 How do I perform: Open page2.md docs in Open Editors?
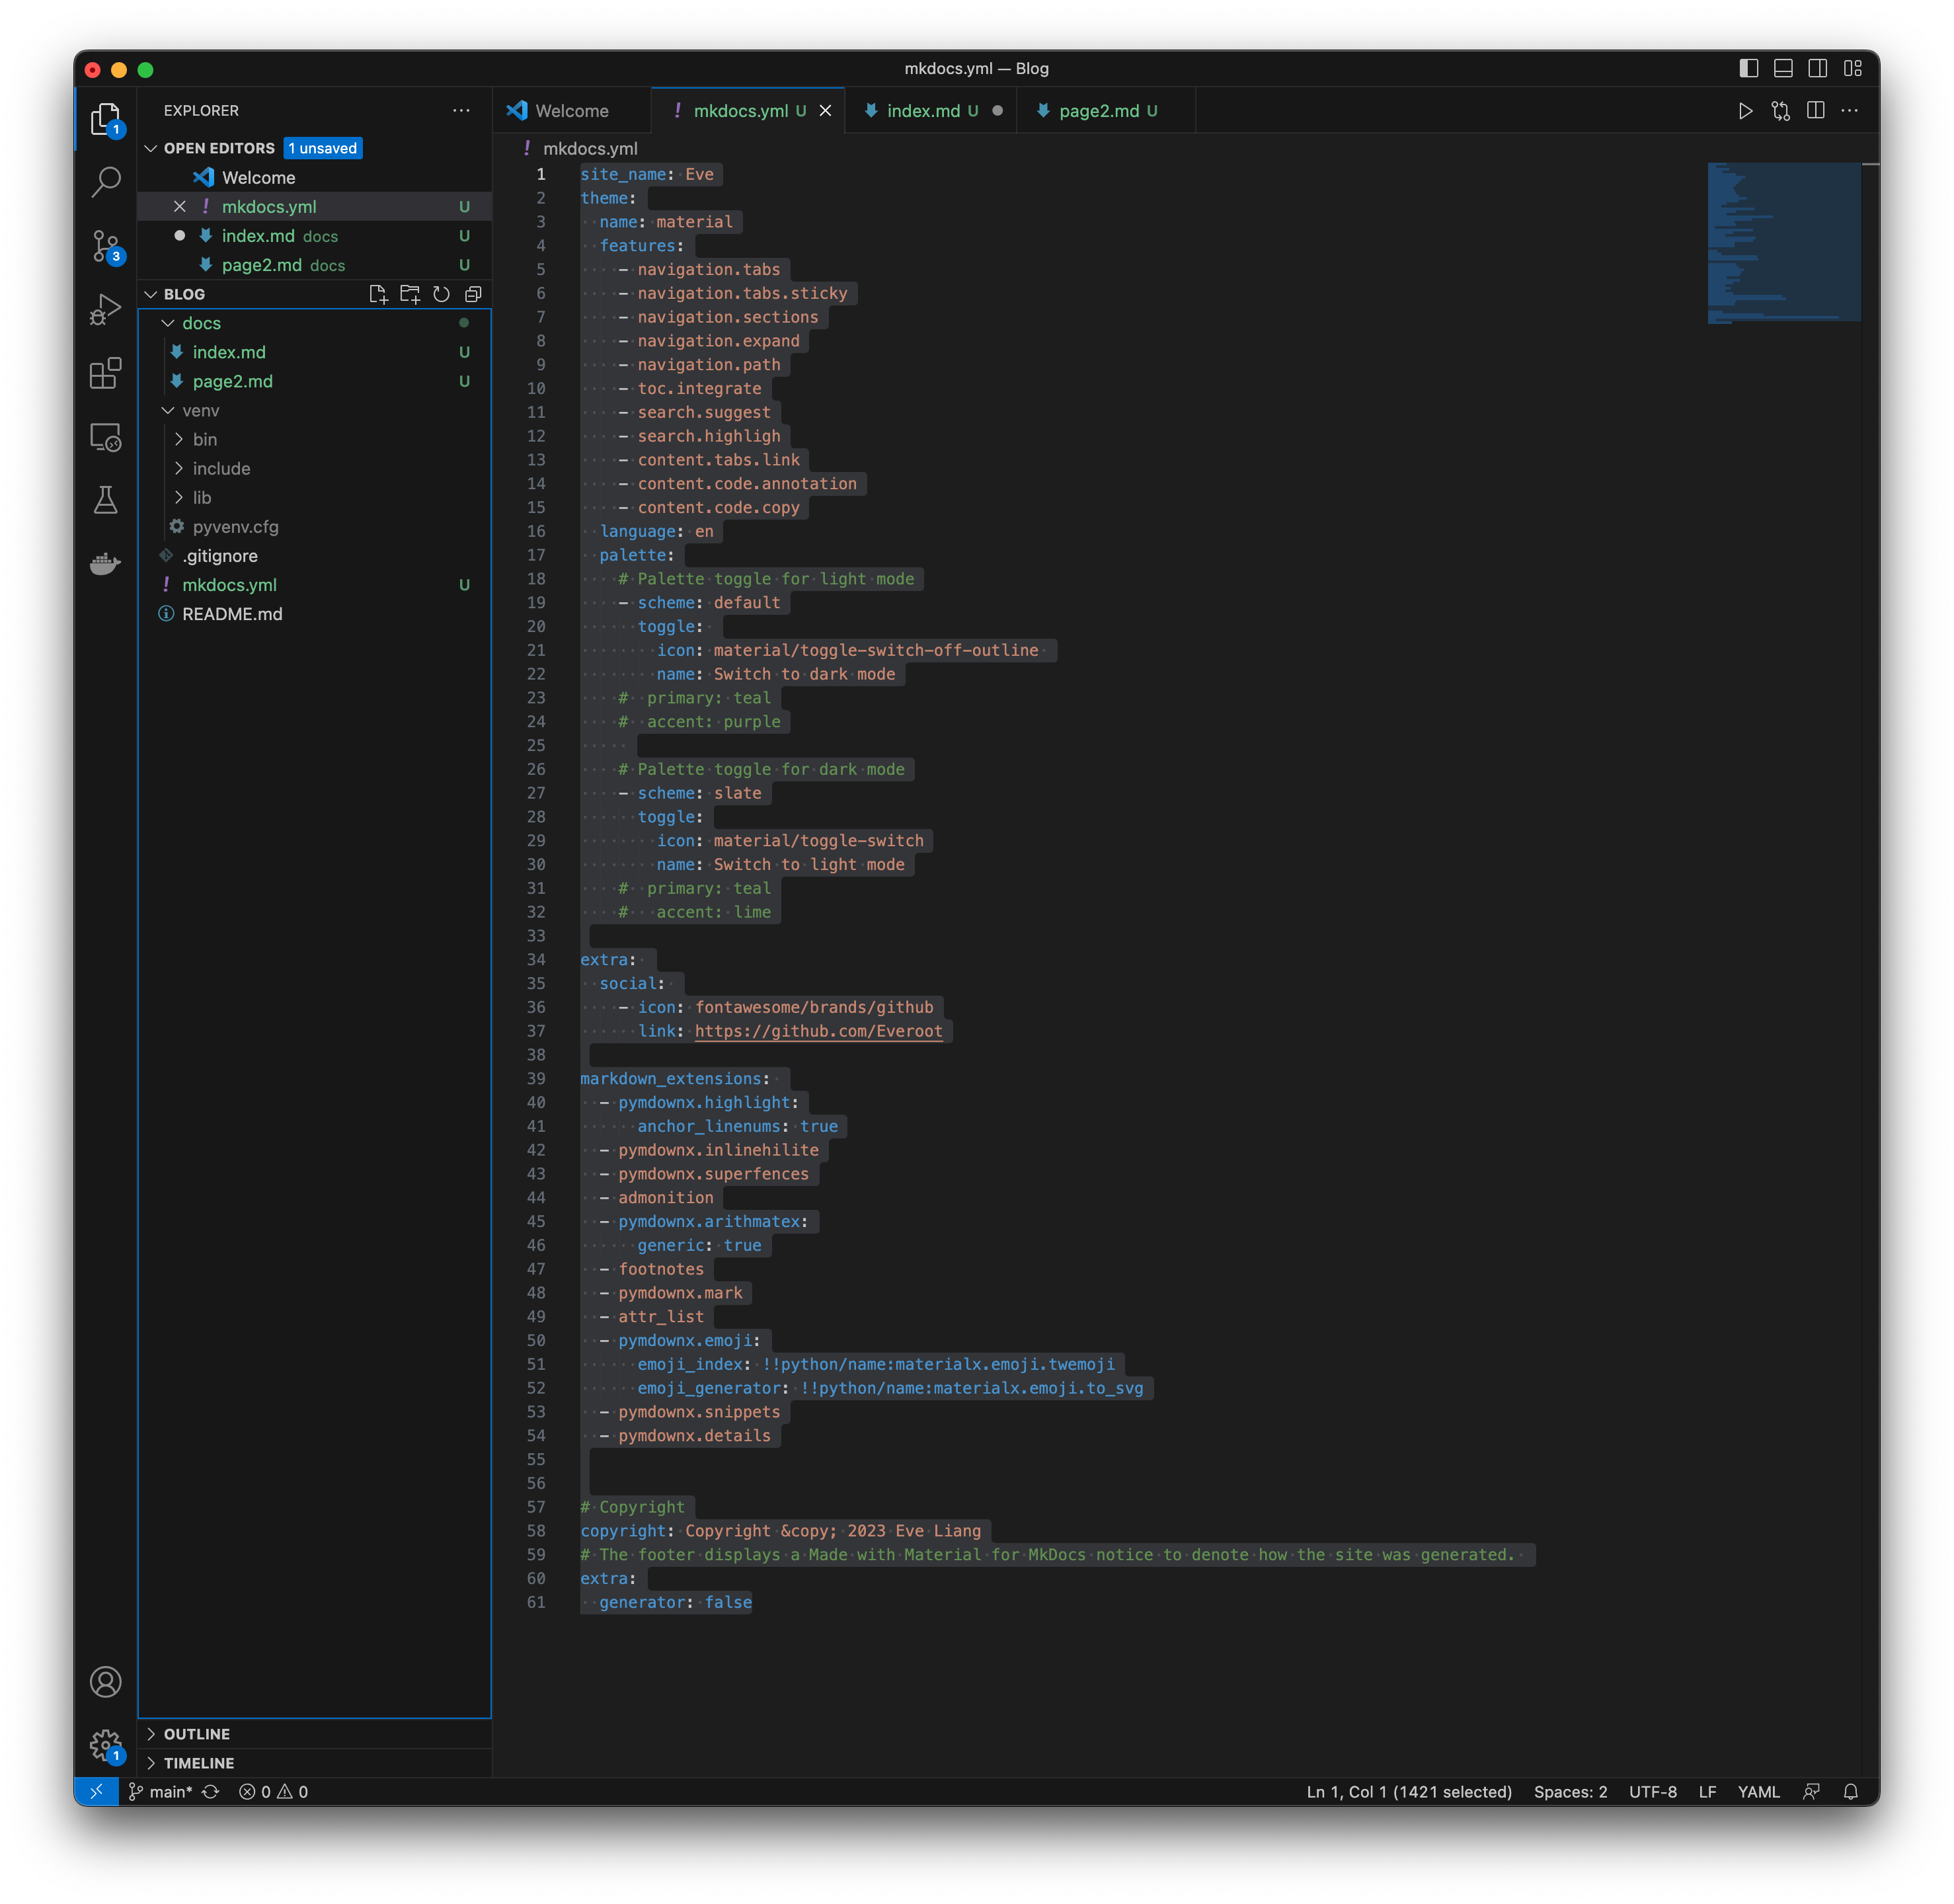(314, 264)
